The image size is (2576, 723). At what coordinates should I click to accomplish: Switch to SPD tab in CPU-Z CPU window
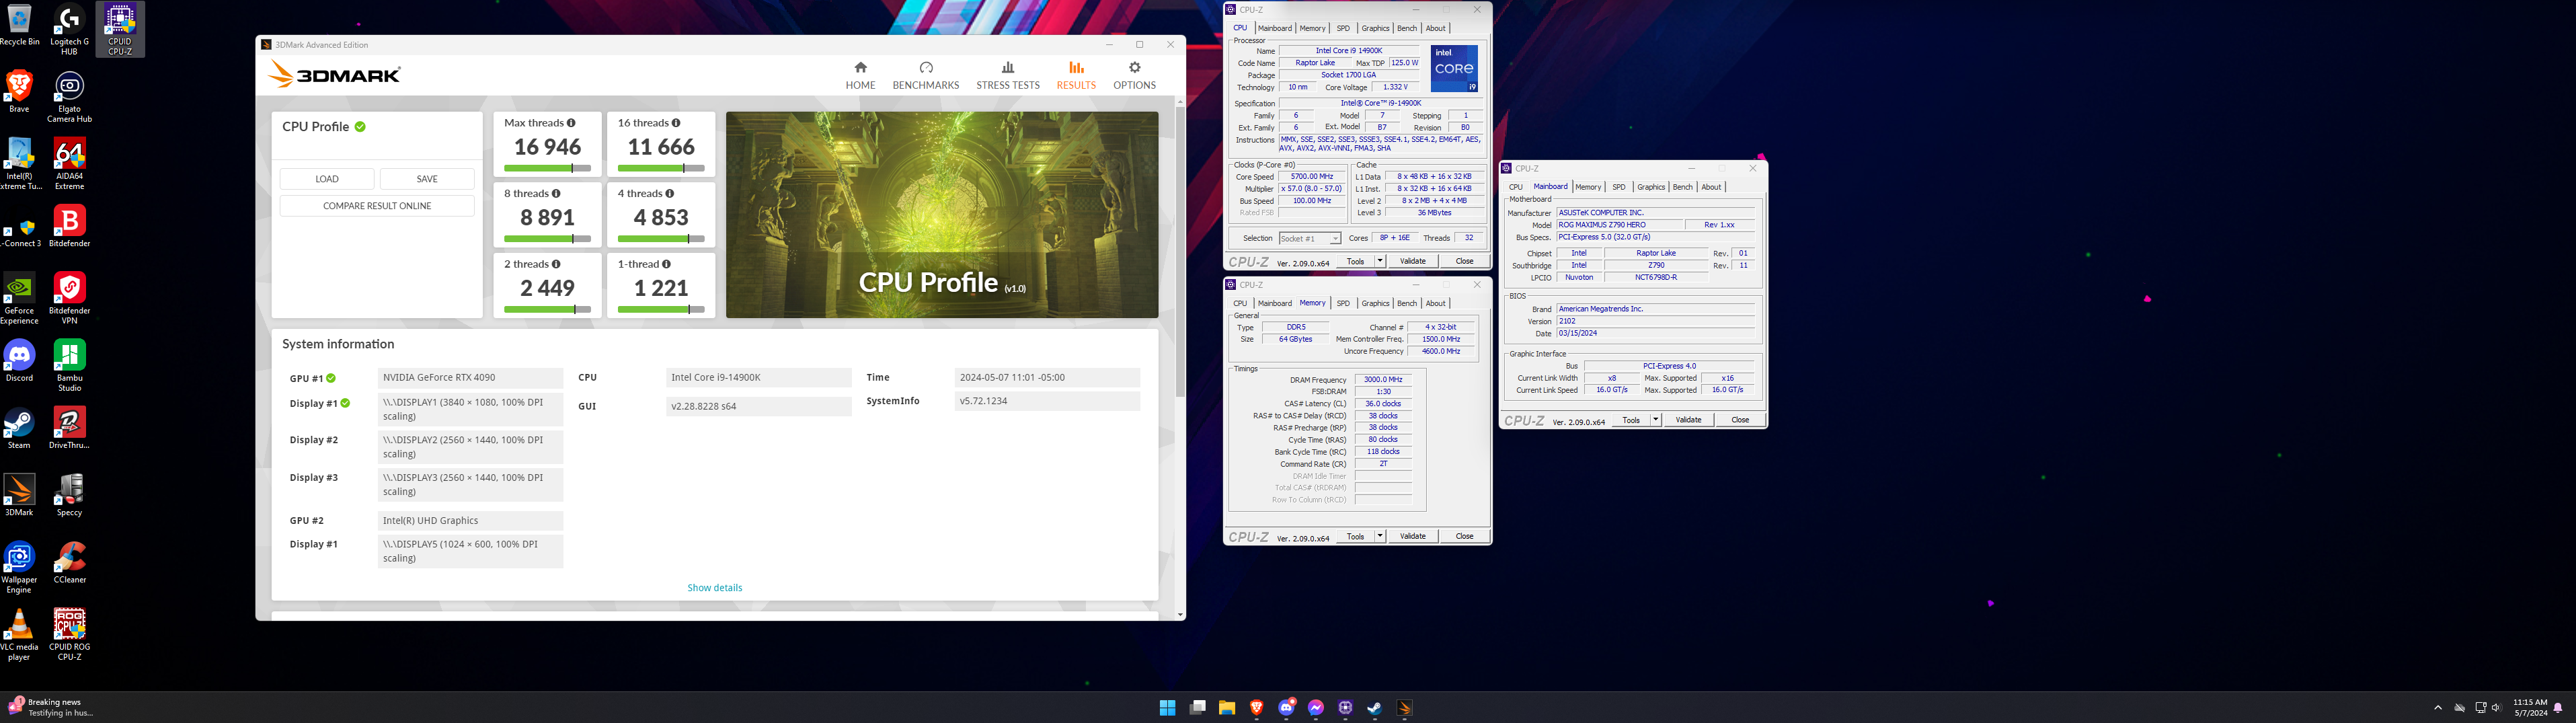(x=1343, y=28)
